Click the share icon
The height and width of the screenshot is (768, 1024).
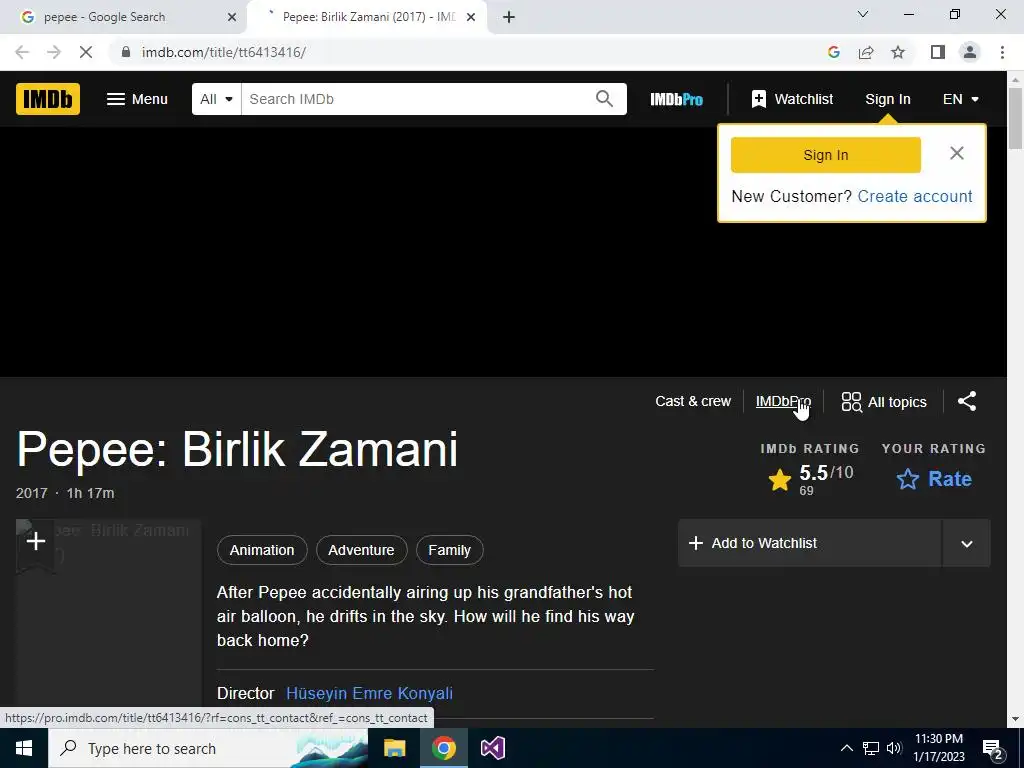click(x=967, y=402)
